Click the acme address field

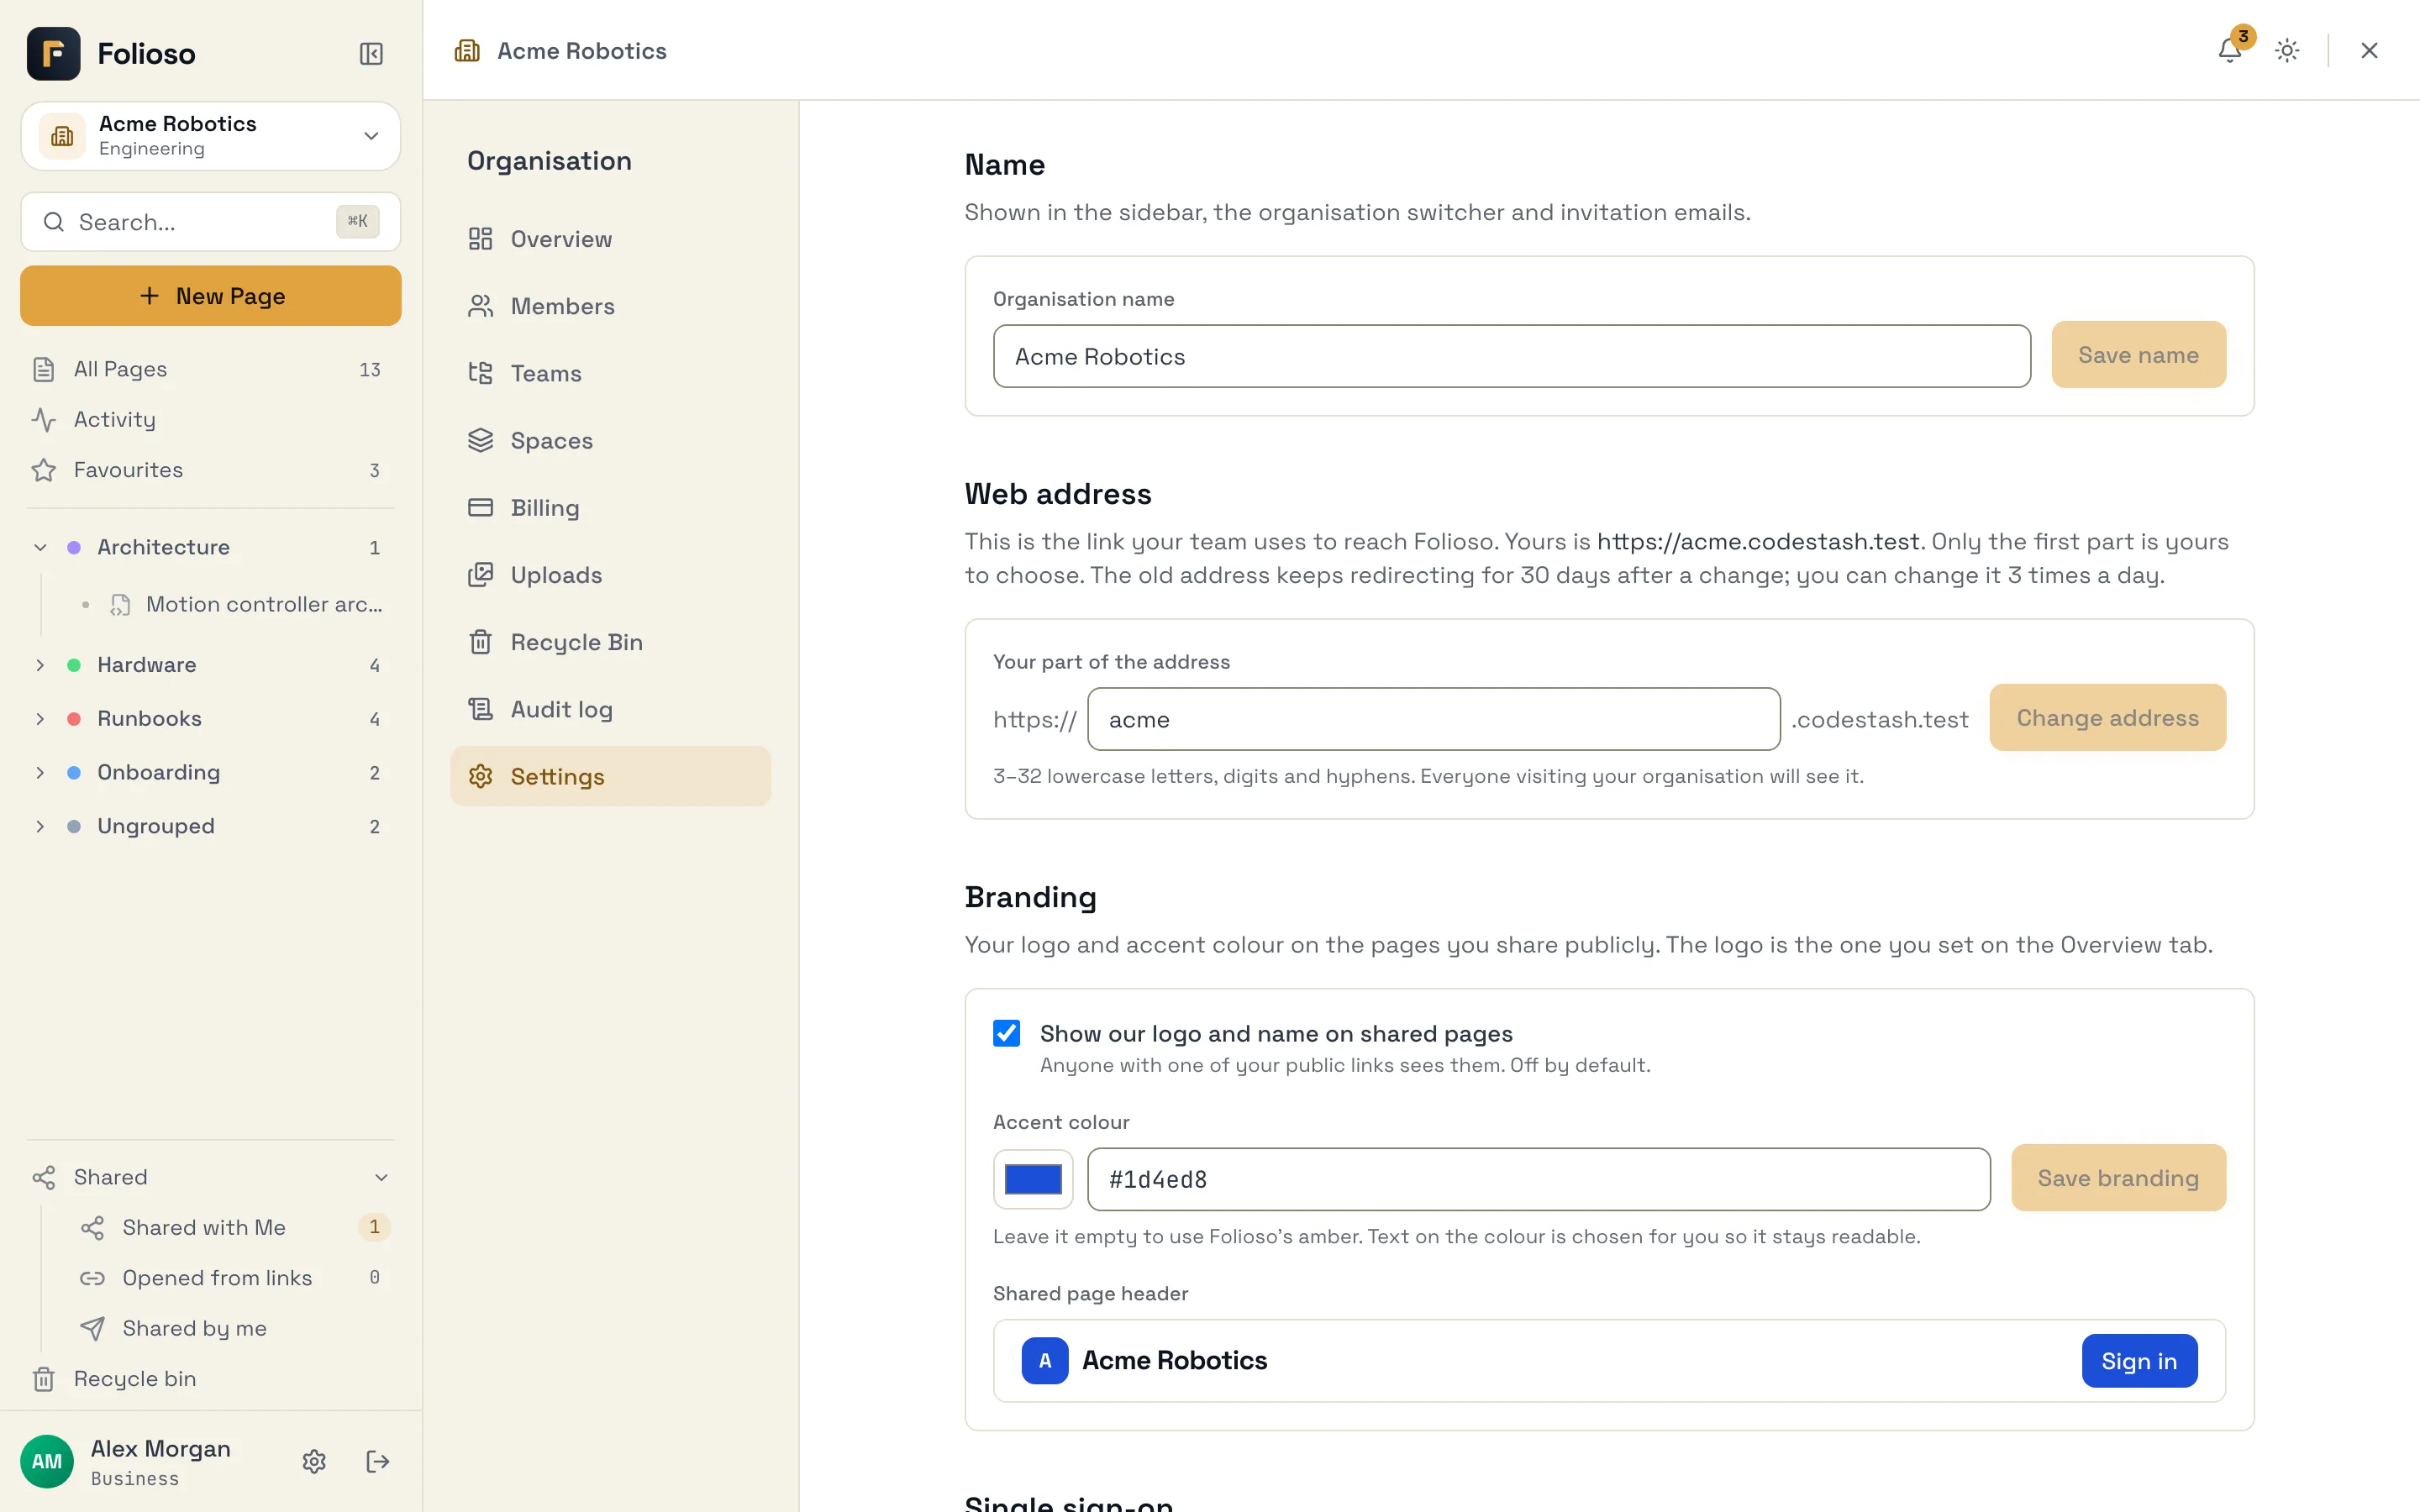pos(1433,719)
